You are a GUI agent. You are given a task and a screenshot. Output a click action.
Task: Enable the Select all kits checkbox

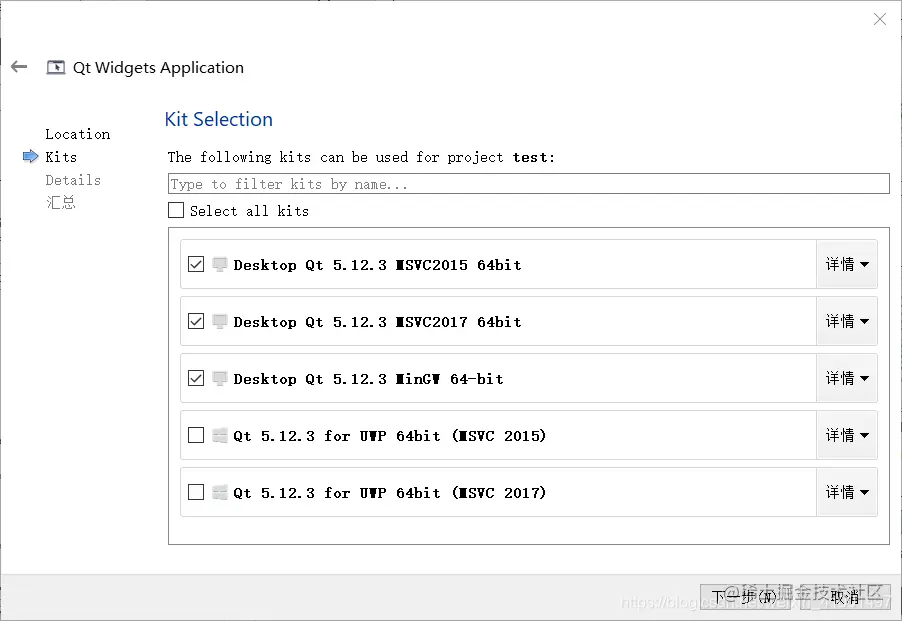point(177,210)
